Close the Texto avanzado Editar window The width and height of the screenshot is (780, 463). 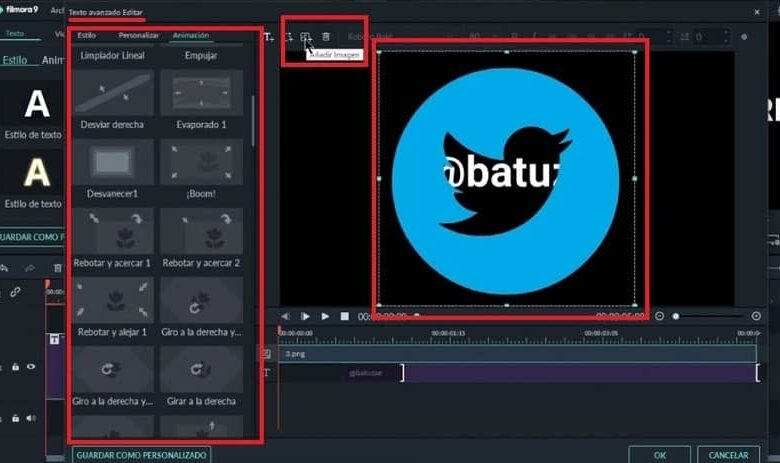point(757,12)
